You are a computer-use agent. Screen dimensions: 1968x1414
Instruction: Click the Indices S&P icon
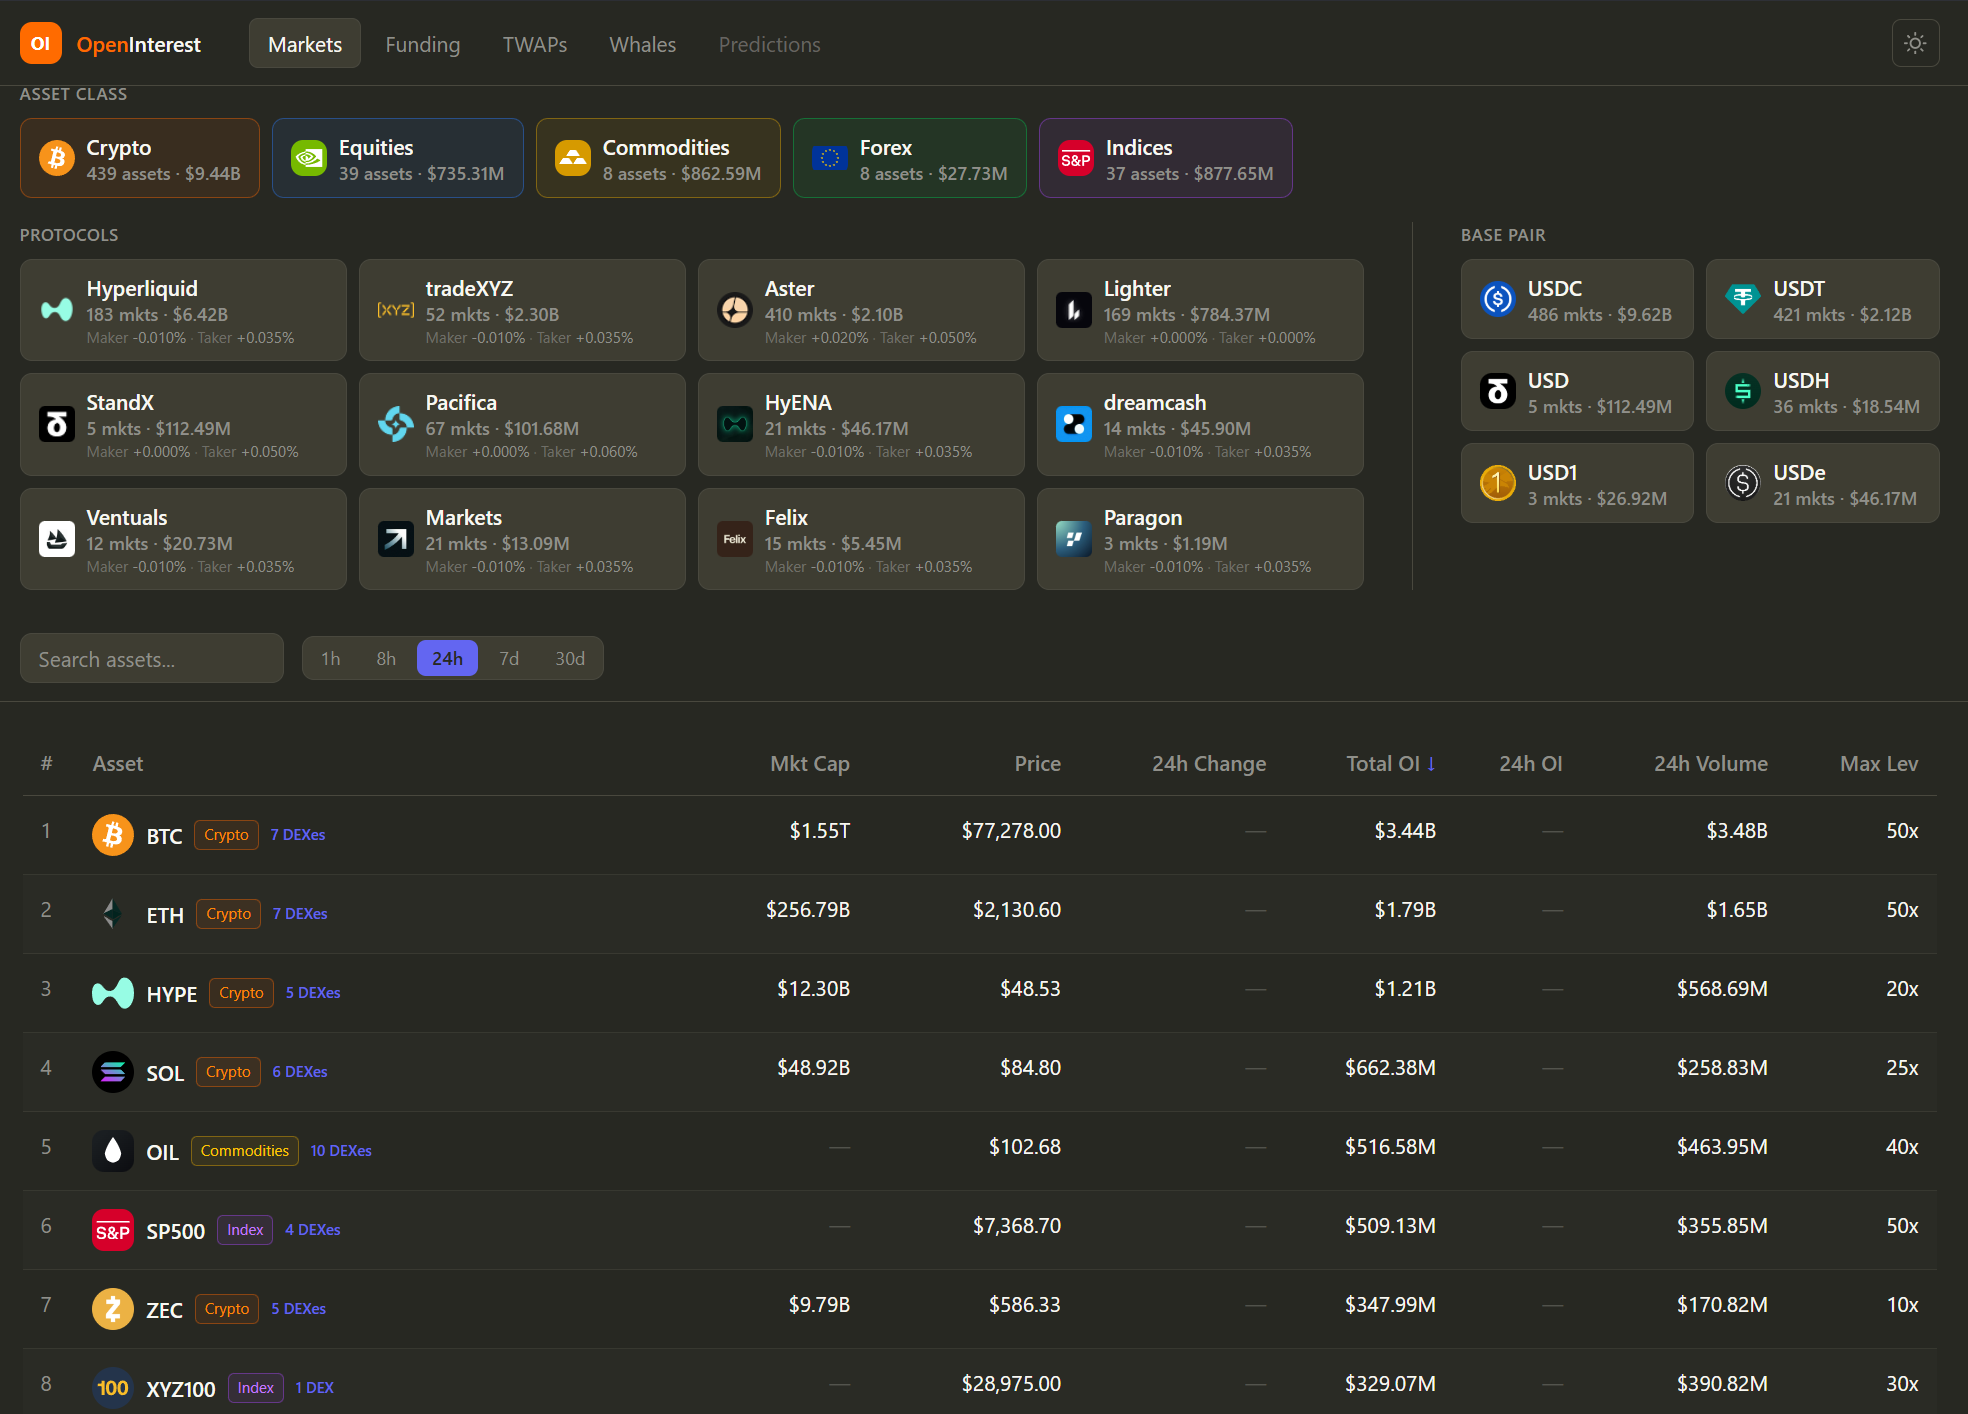[1076, 158]
